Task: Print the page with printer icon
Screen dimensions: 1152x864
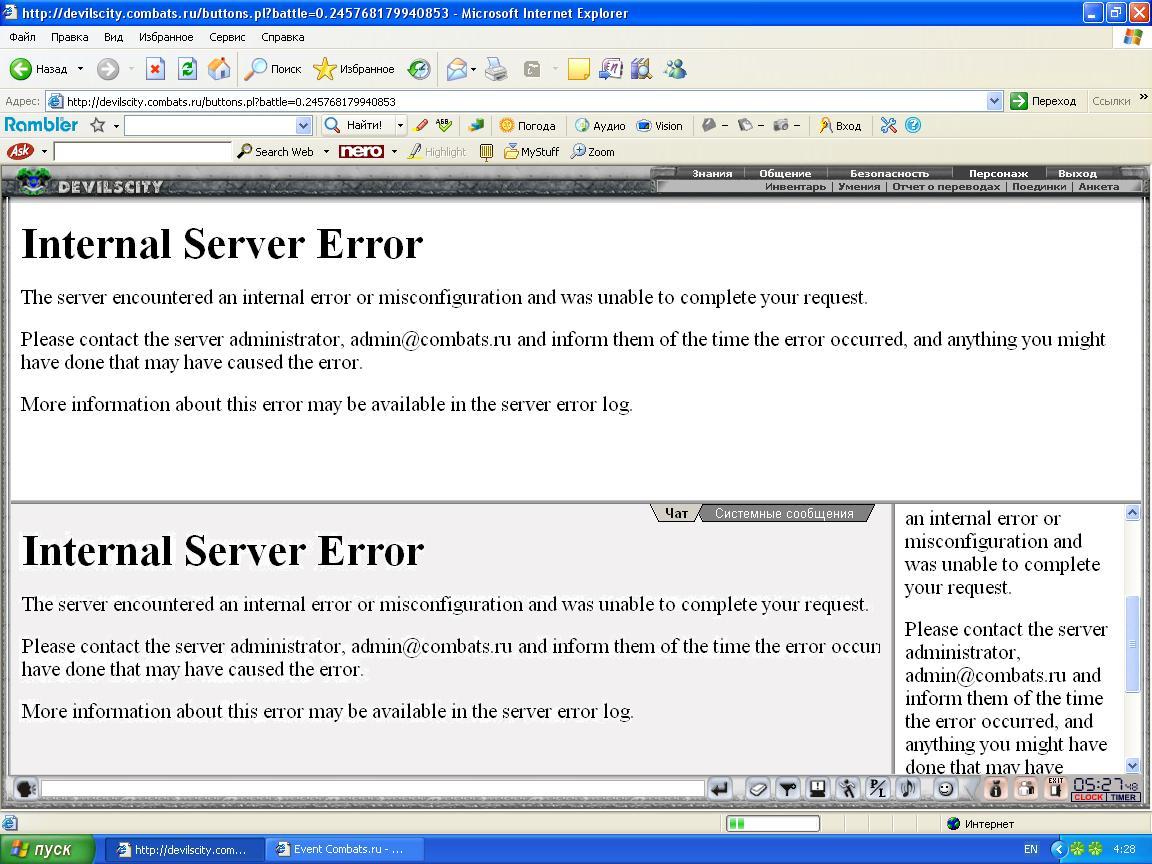Action: [x=497, y=69]
